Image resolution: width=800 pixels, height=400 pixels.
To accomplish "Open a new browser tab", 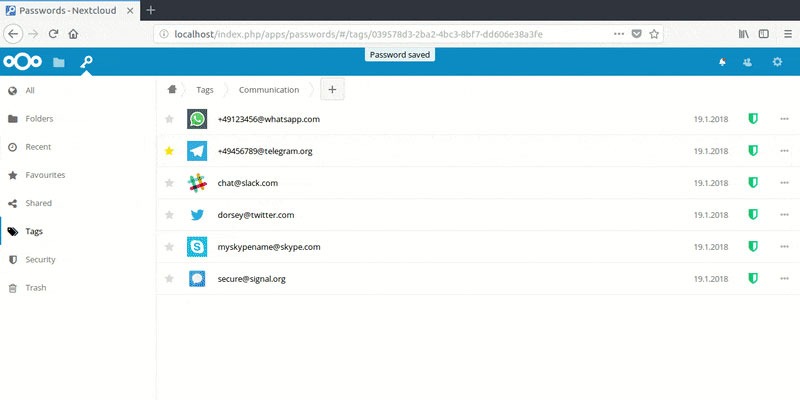I will click(x=151, y=10).
